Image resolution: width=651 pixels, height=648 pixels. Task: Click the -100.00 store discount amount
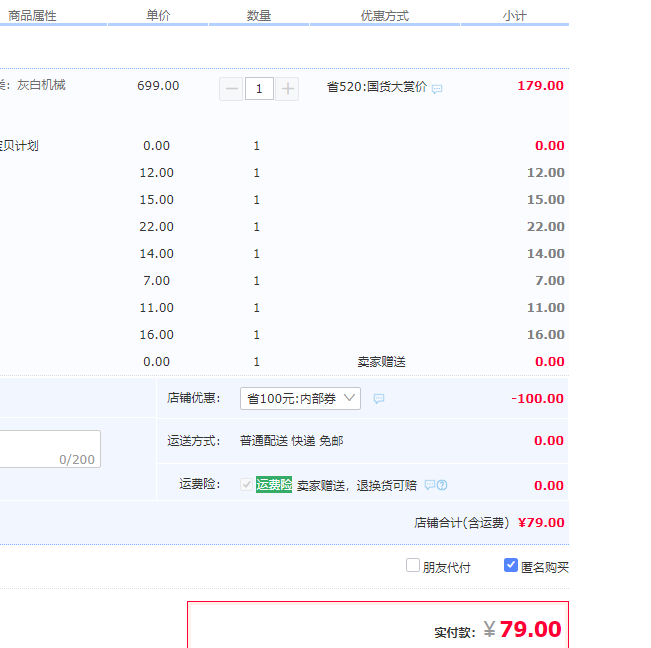537,399
